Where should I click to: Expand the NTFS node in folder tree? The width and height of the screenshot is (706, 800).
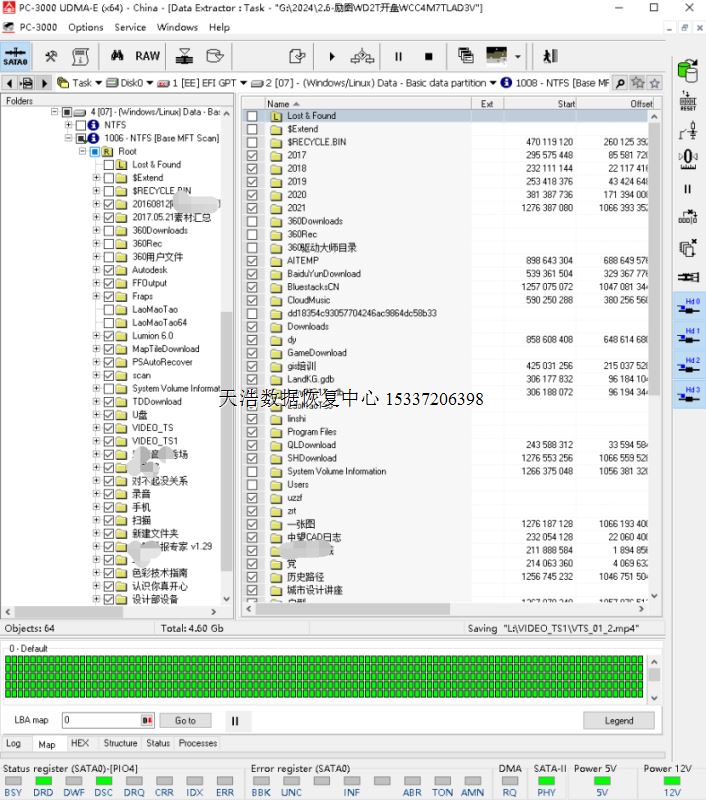[68, 125]
